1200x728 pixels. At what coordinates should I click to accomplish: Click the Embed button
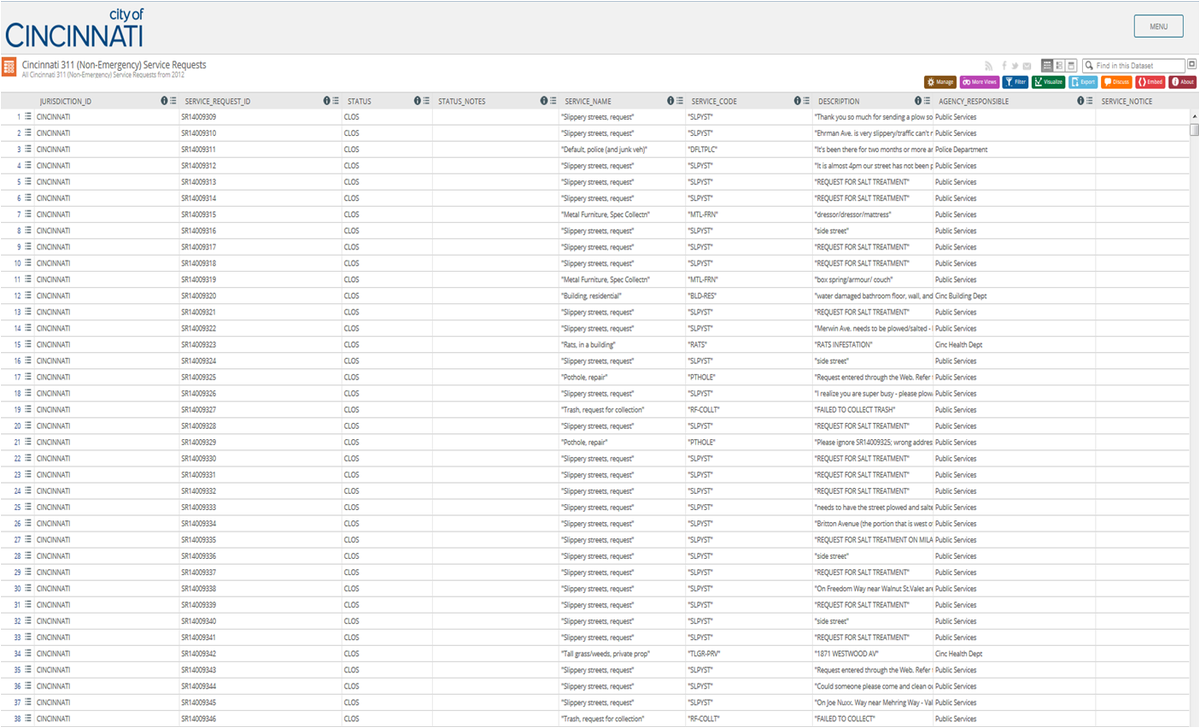click(x=1150, y=82)
